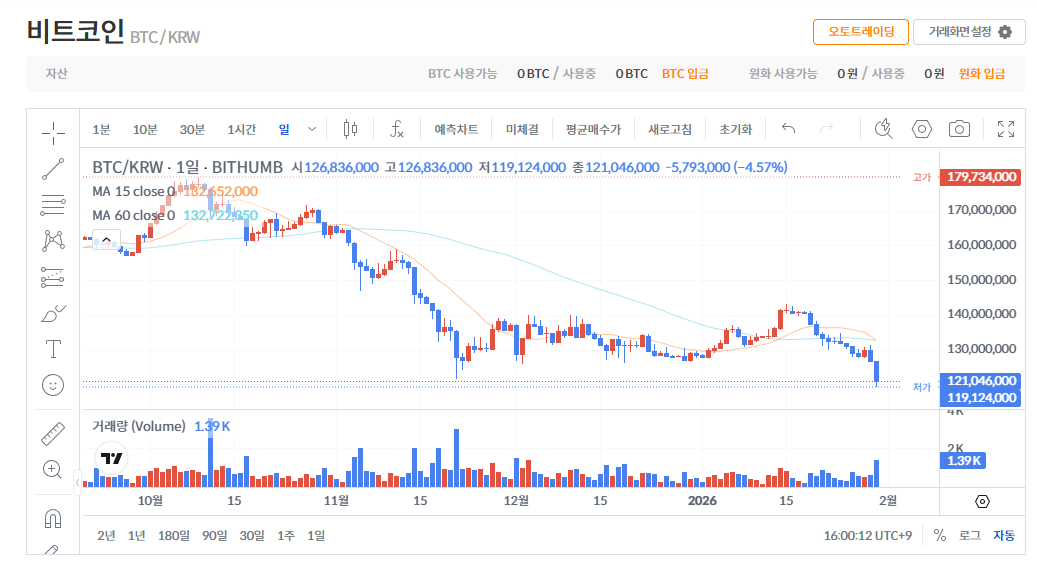Expand the time interval dropdown next to 일
The height and width of the screenshot is (572, 1037).
312,129
